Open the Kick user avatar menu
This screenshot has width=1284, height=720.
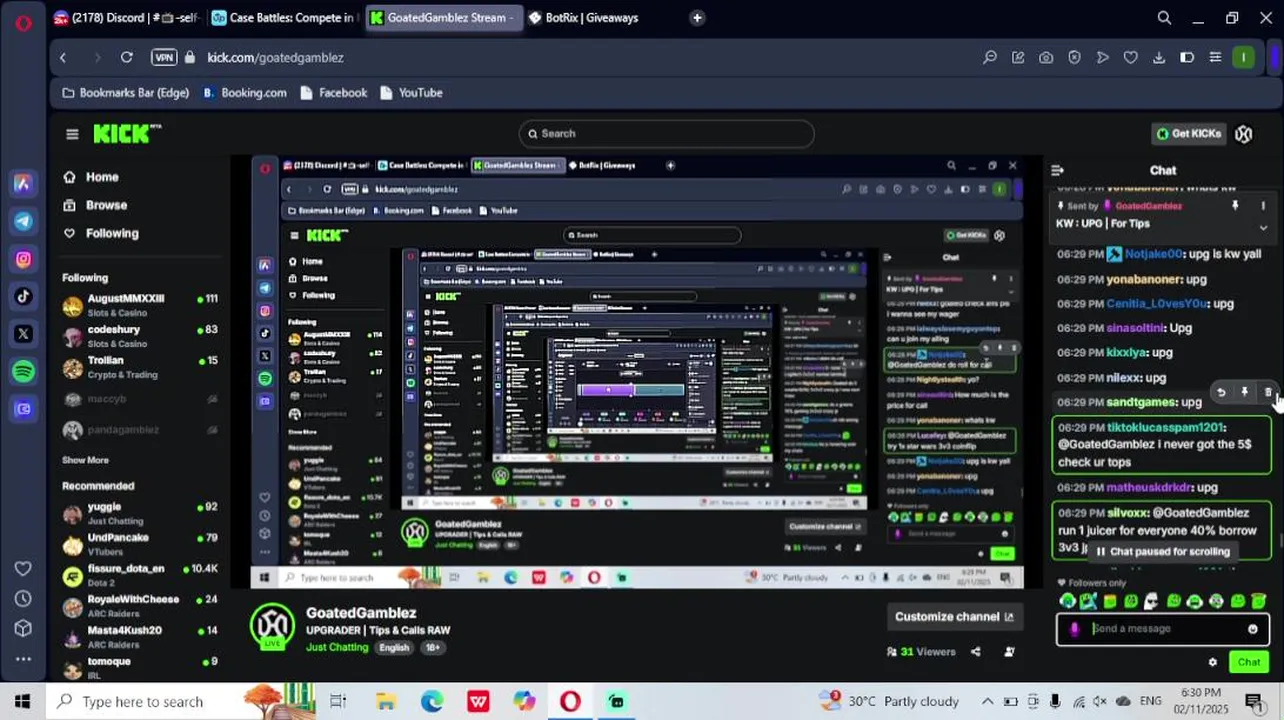pos(1243,133)
